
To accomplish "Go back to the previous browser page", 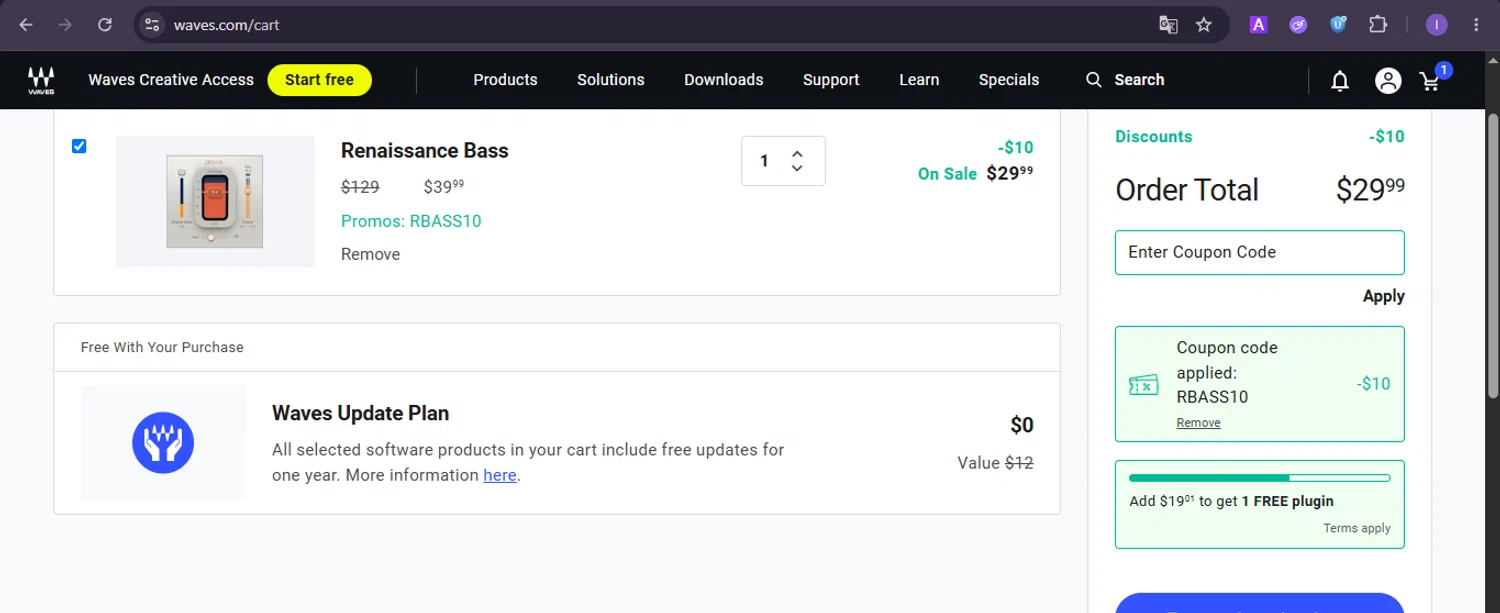I will tap(26, 25).
